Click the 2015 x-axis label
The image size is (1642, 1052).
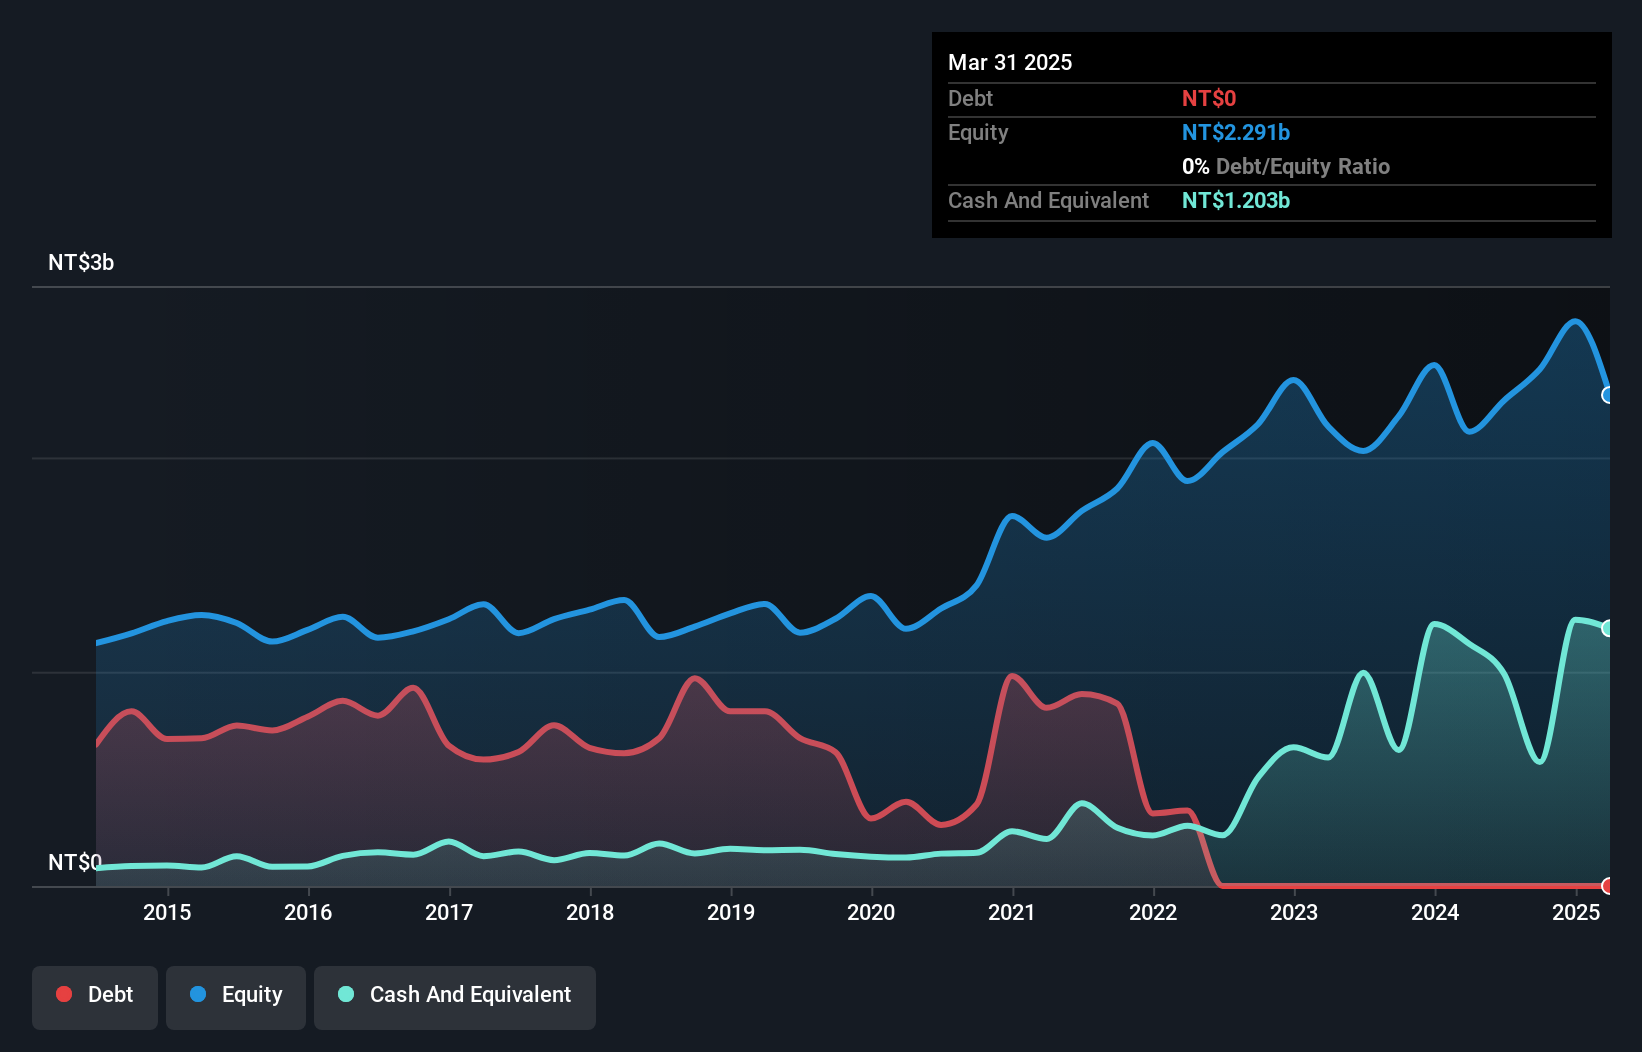click(167, 912)
